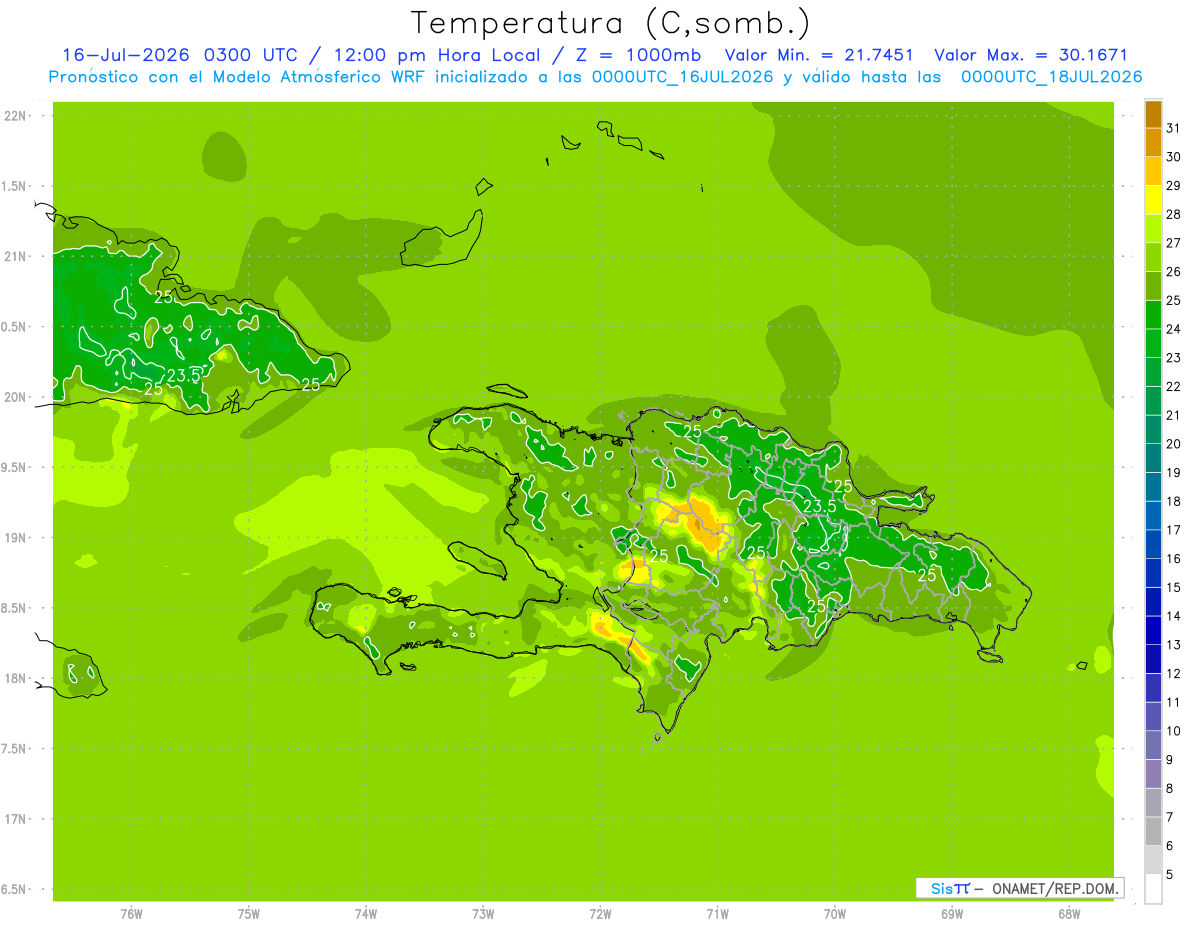Click the '71W' longitude axis label
1200x927 pixels.
coord(718,914)
